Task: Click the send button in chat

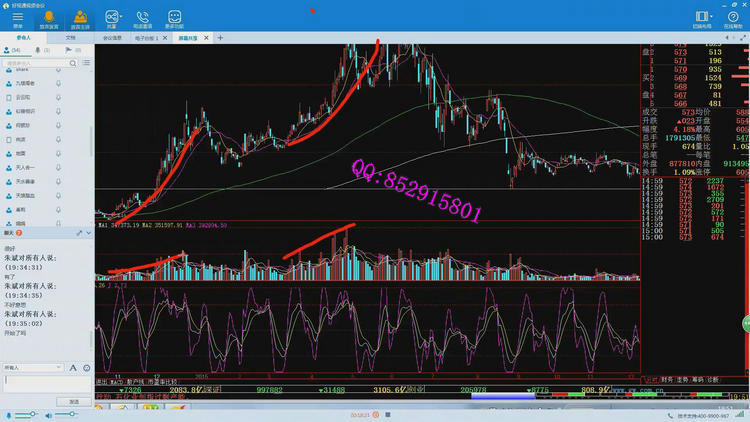Action: (x=73, y=401)
